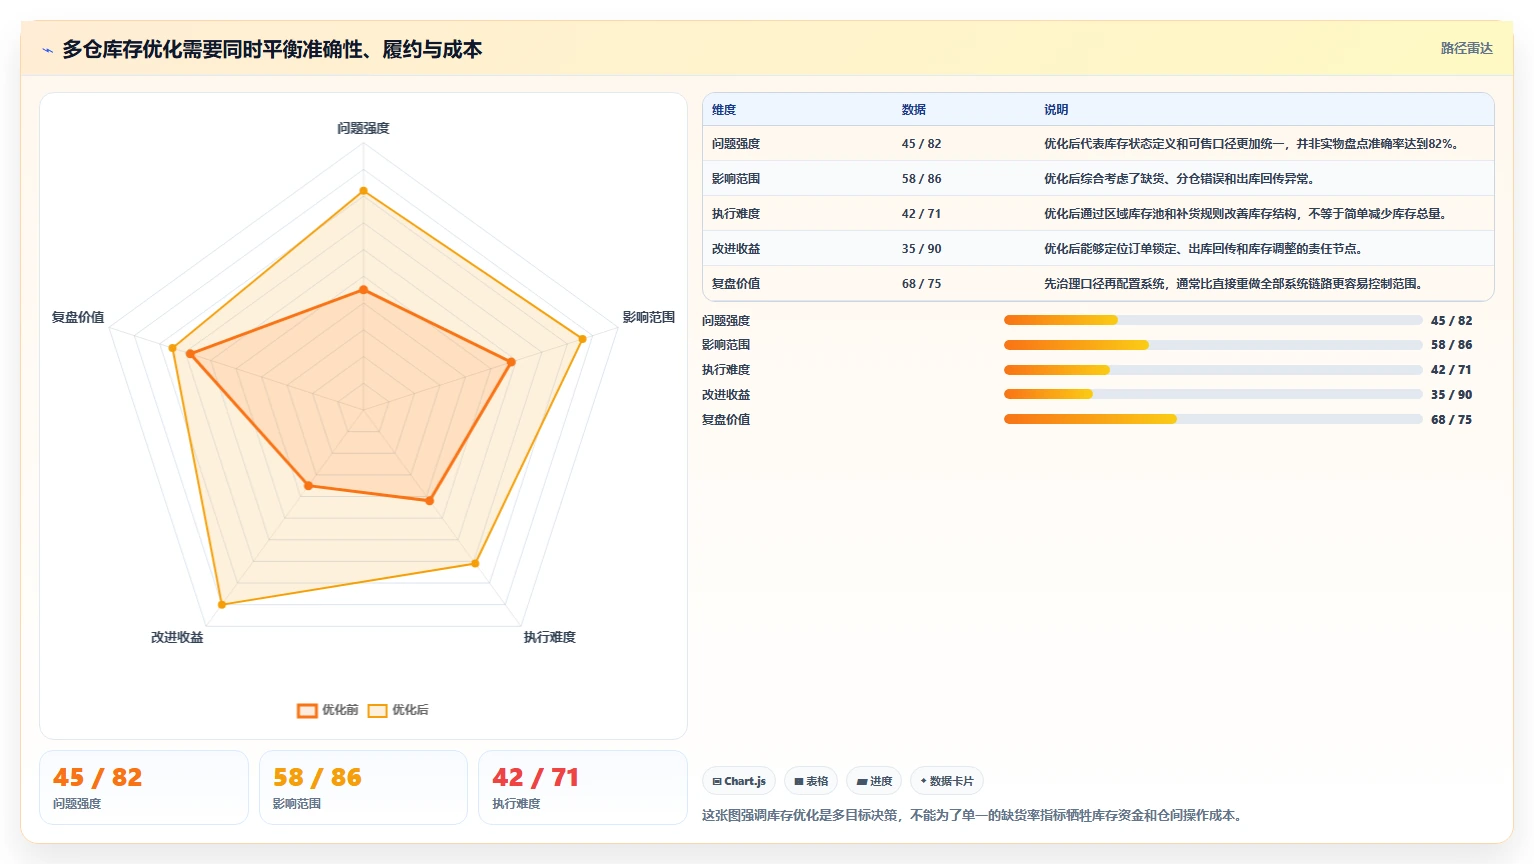This screenshot has width=1534, height=864.
Task: Click the description starting 先治理口径再配置系统
Action: pyautogui.click(x=1236, y=284)
